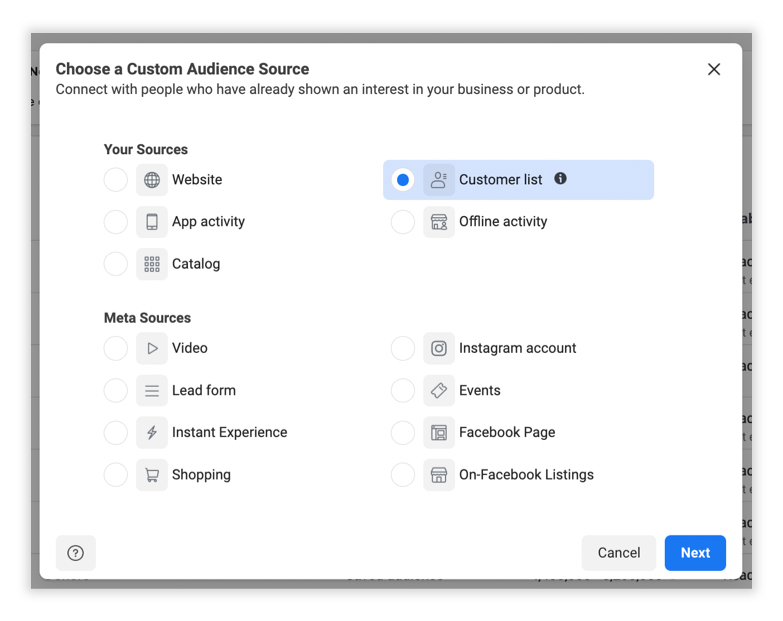783x621 pixels.
Task: Click the Catalog grid icon
Action: (152, 264)
